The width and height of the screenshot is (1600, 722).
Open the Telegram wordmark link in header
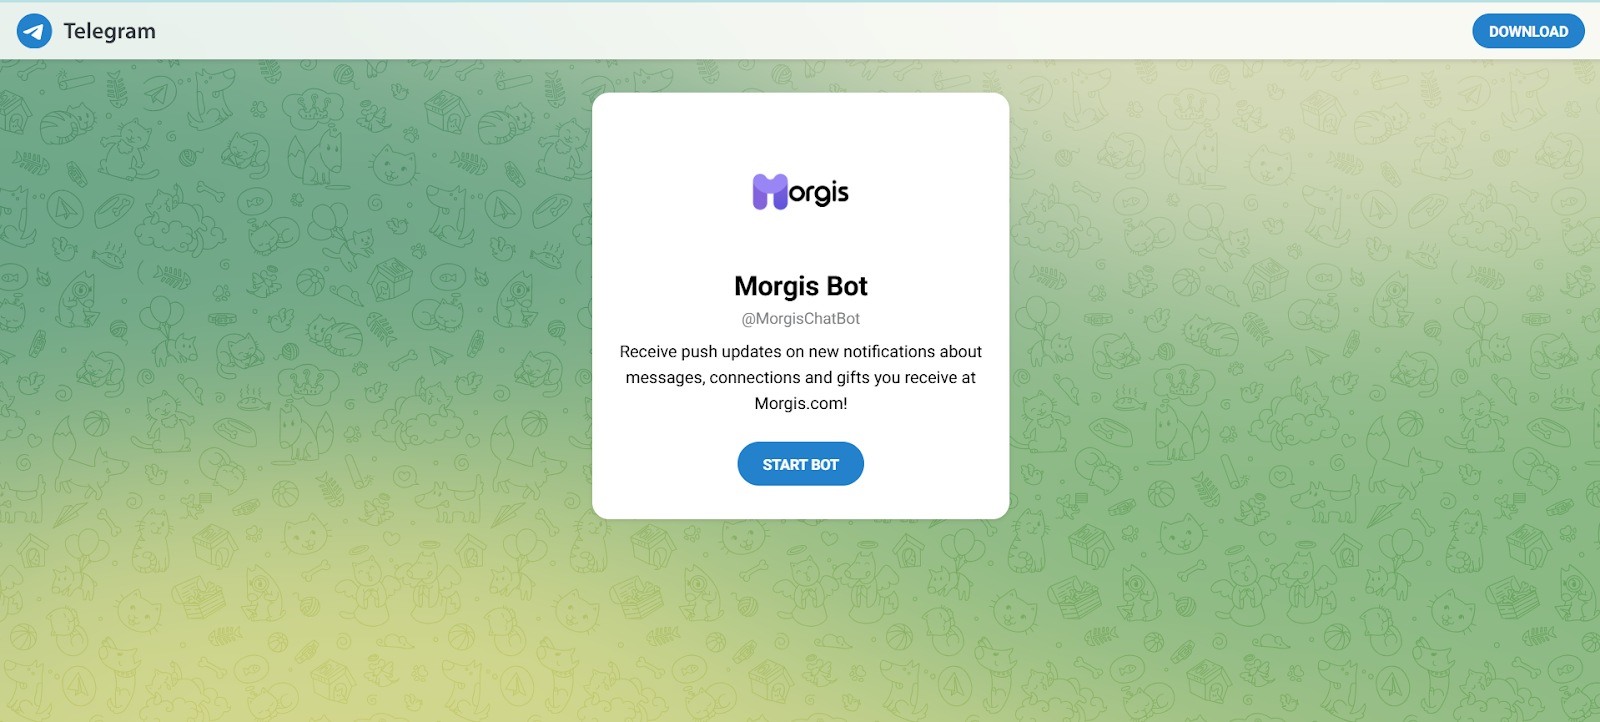[109, 31]
